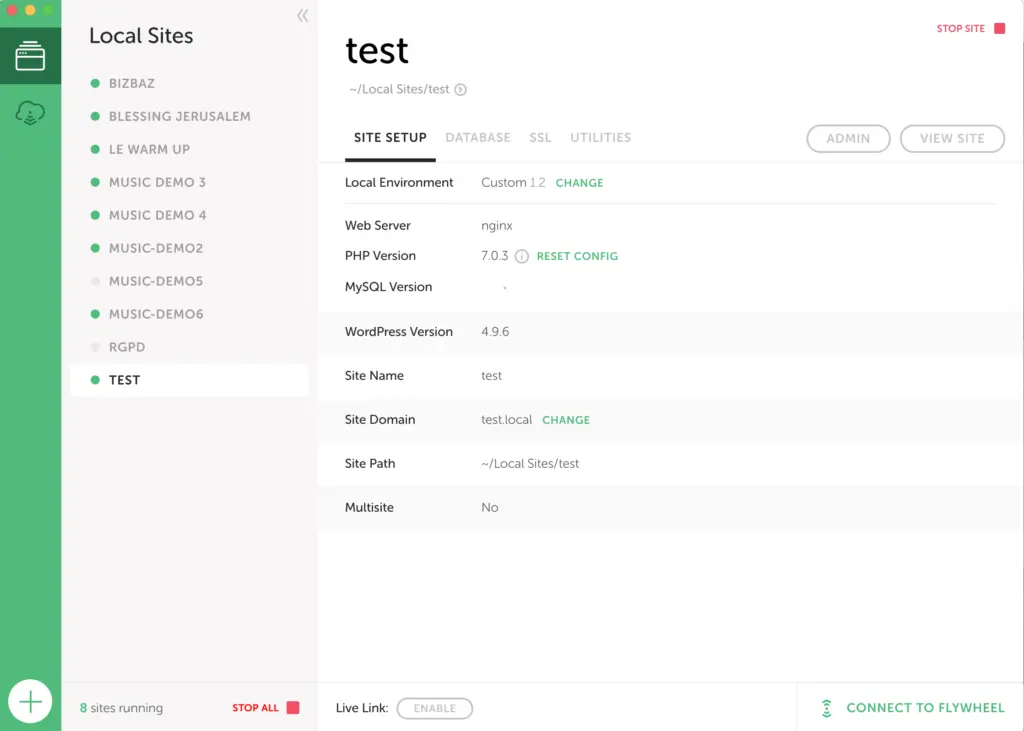This screenshot has width=1024, height=731.
Task: Click the status dot next to MUSIC-DEMO5
Action: [95, 281]
